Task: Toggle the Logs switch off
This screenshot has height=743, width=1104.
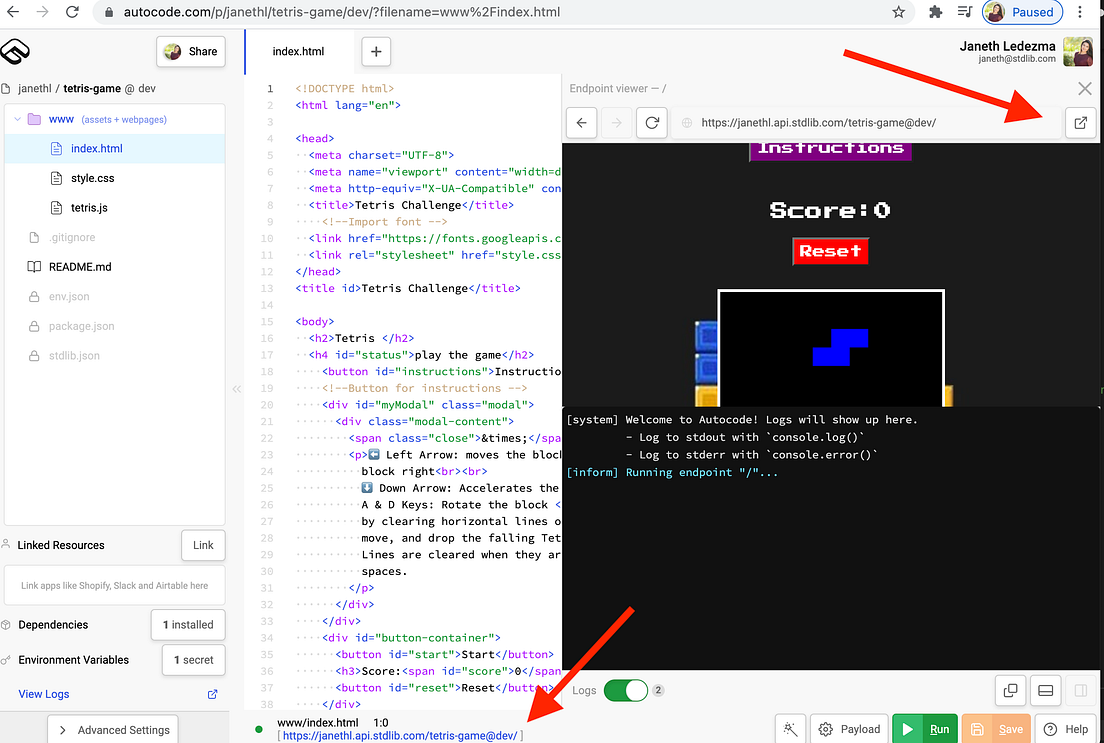Action: pos(625,690)
